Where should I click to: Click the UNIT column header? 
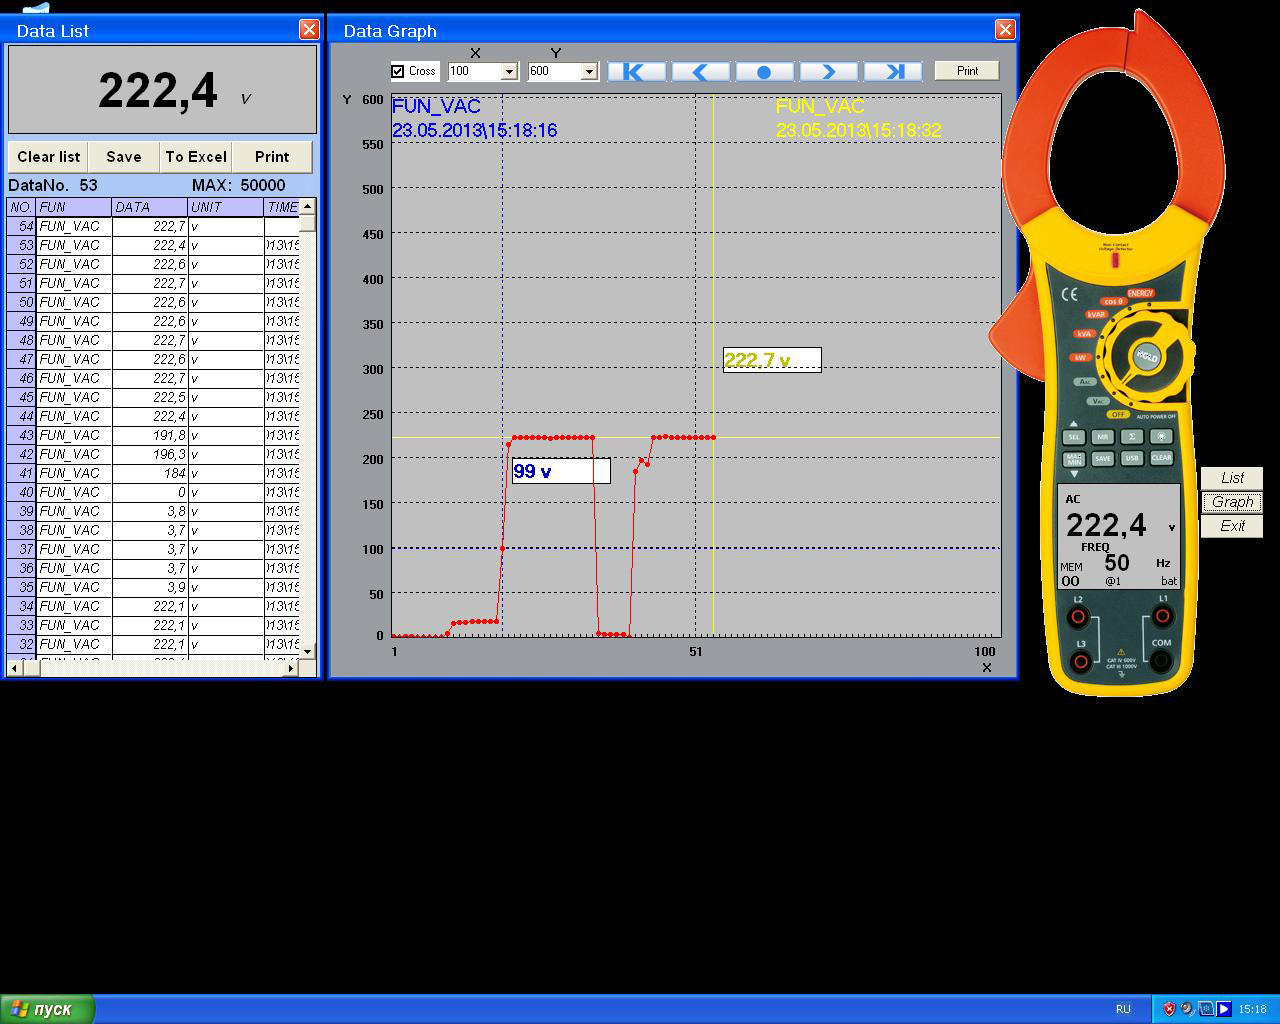tap(226, 207)
